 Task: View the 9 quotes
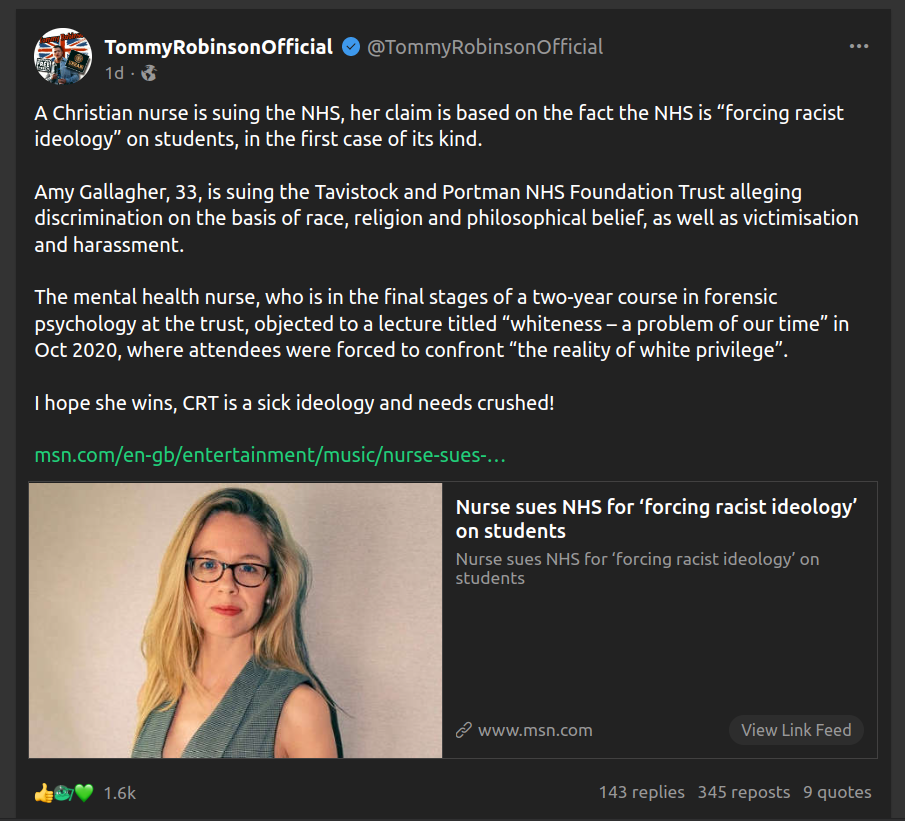tap(837, 792)
